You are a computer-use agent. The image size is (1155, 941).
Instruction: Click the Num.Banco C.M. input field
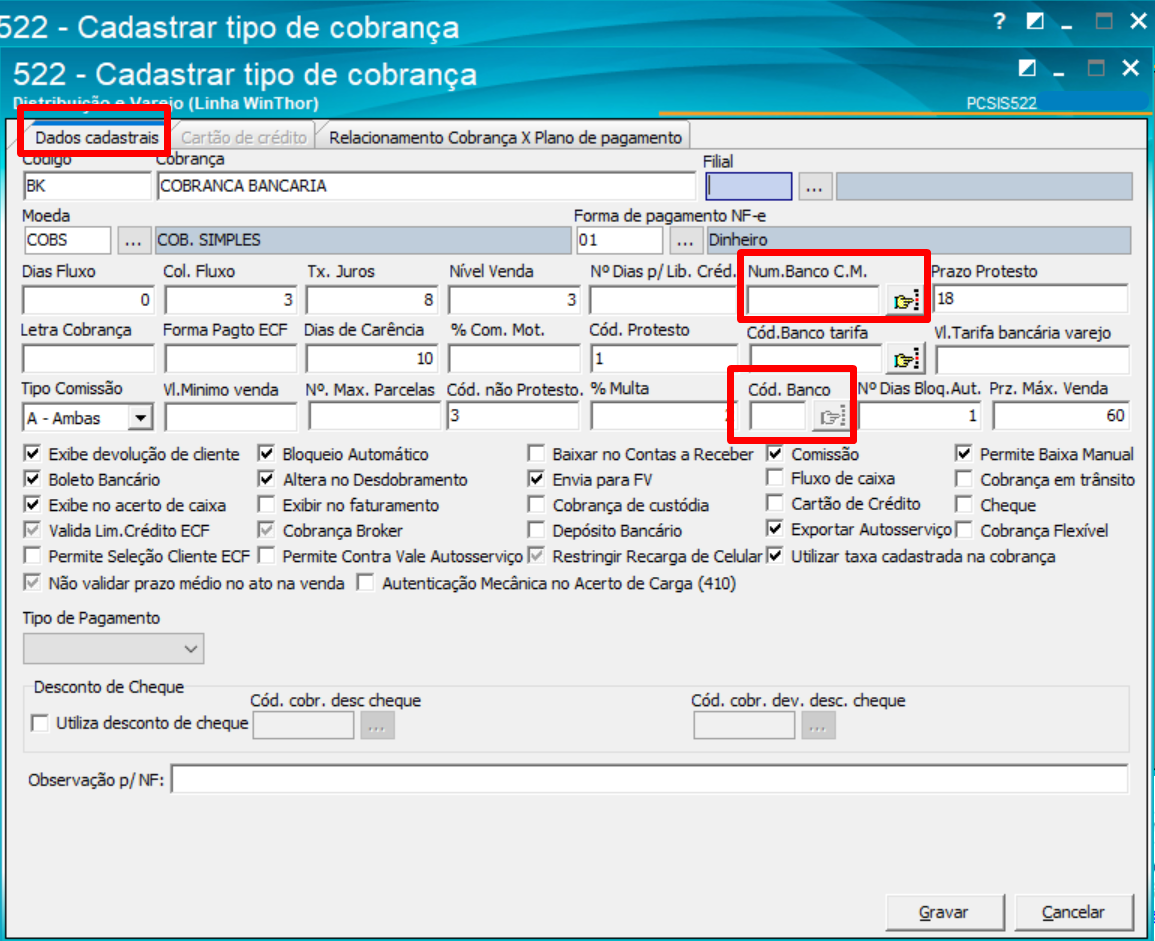(814, 300)
